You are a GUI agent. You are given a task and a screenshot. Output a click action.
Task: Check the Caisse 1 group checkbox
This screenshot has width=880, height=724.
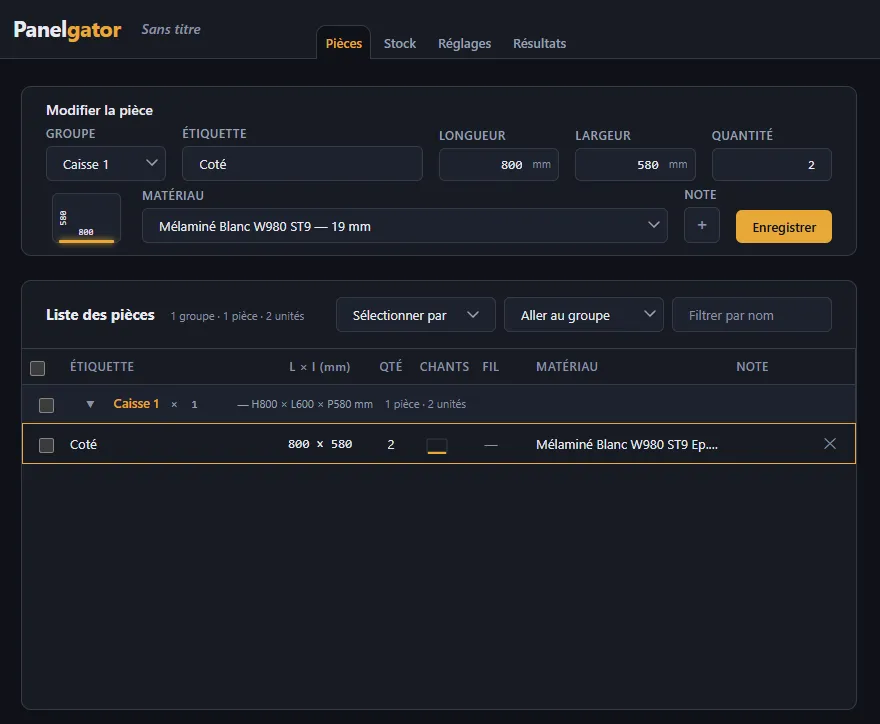47,405
